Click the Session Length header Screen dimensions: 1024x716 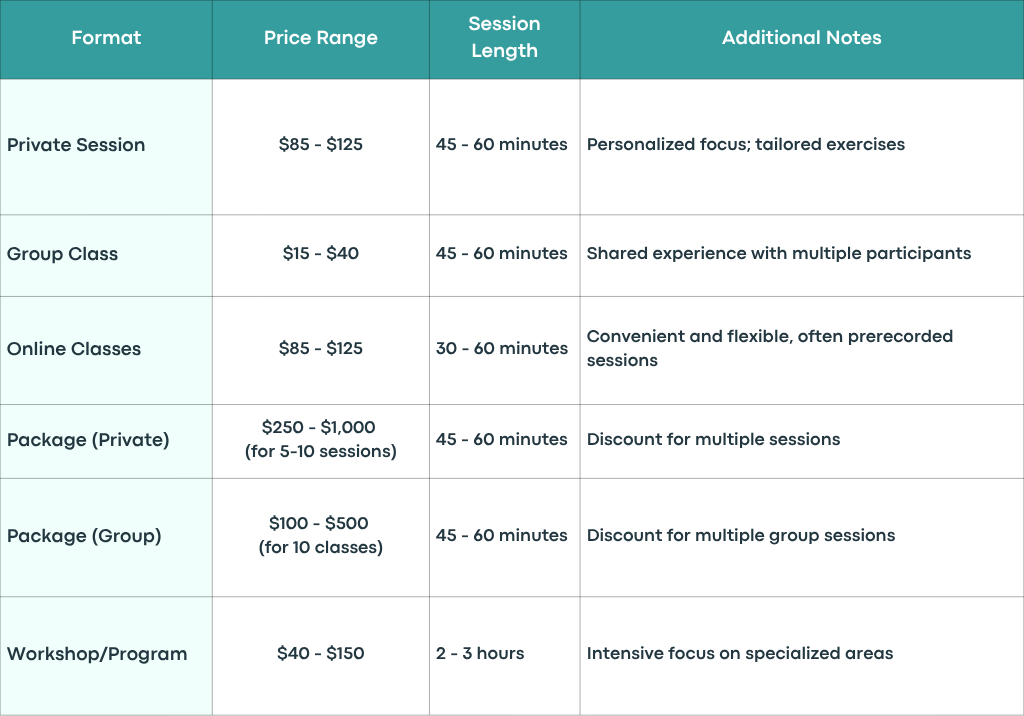[504, 39]
